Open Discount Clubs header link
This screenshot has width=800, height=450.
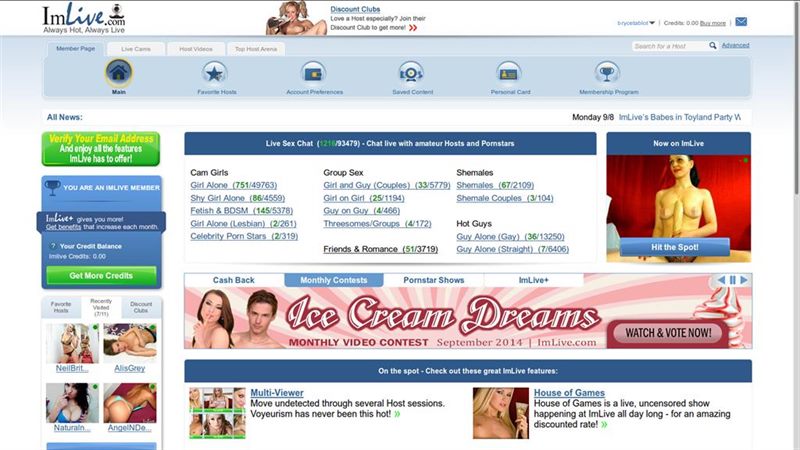point(355,9)
